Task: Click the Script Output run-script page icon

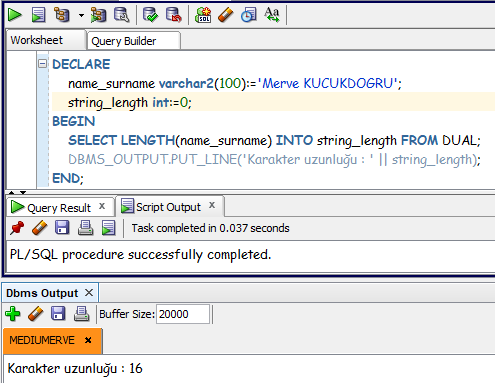Action: tap(109, 228)
